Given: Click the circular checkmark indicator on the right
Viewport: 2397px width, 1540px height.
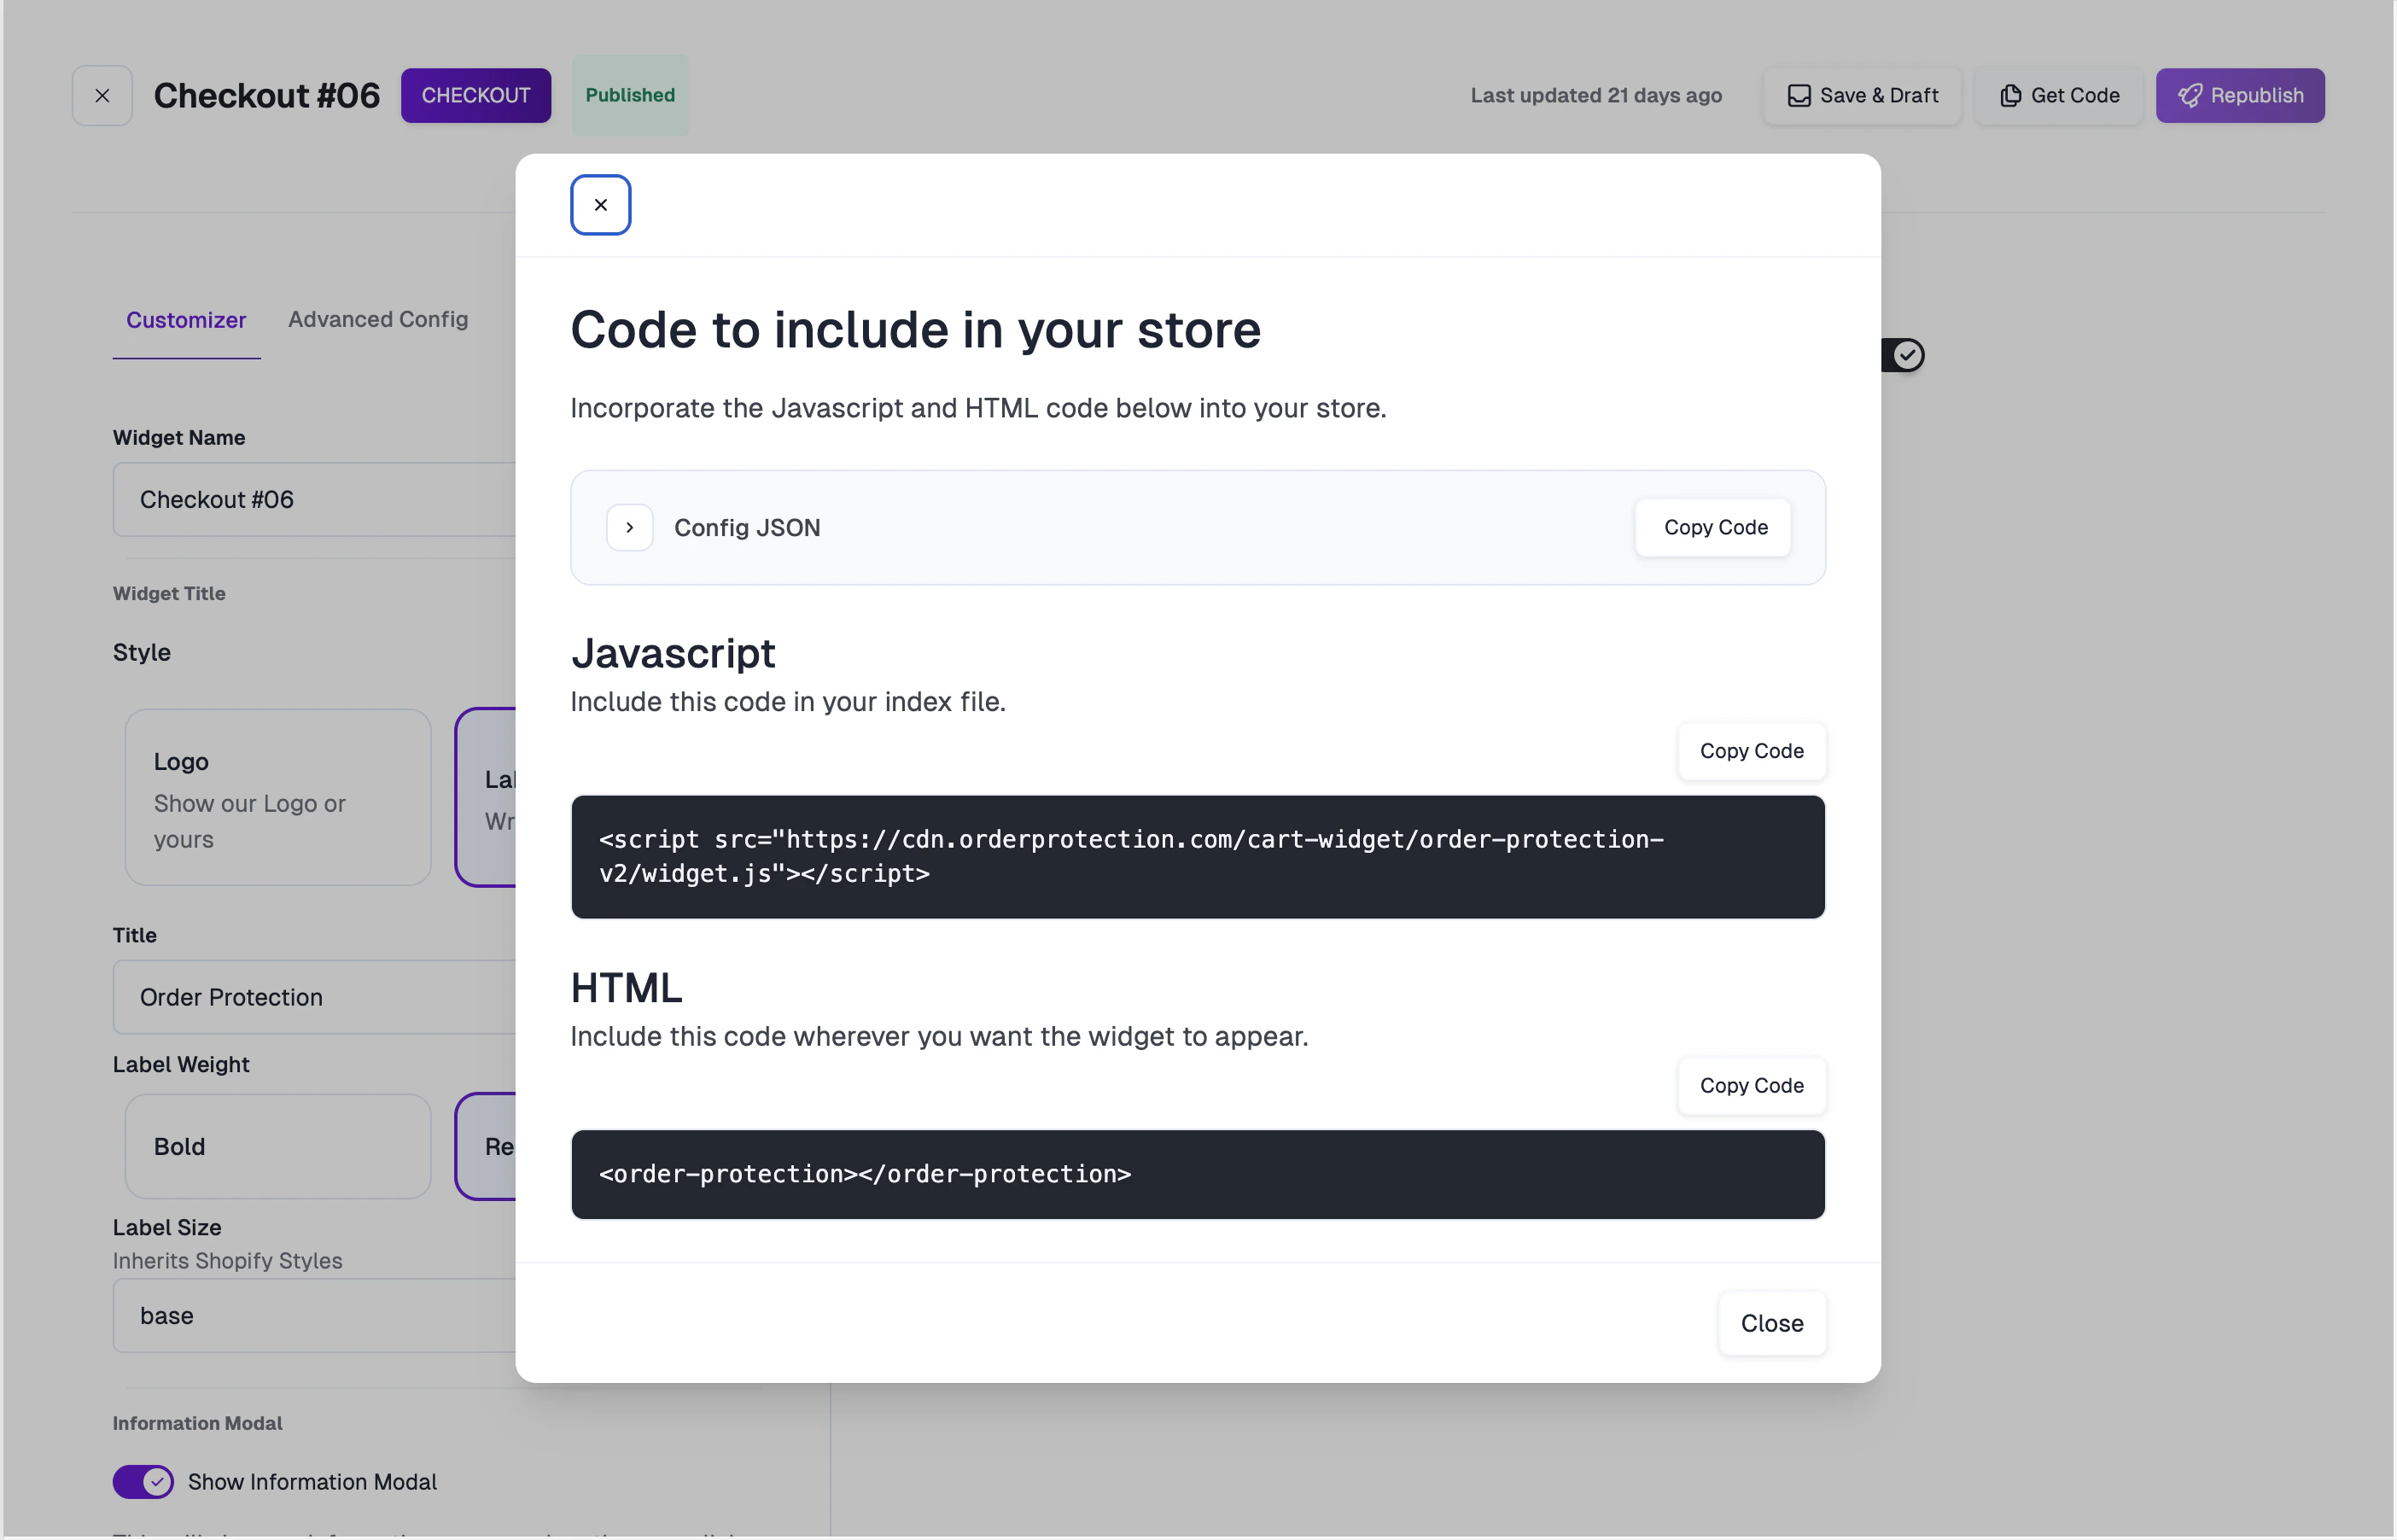Looking at the screenshot, I should 1908,355.
